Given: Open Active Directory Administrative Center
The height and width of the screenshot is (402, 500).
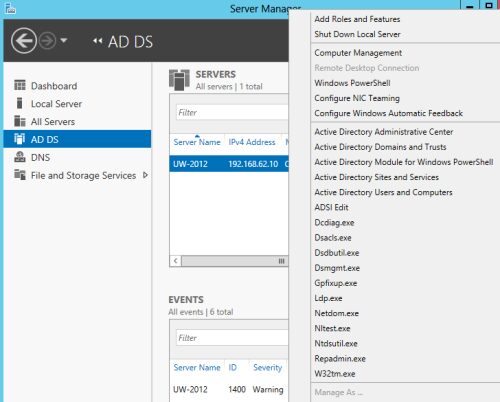Looking at the screenshot, I should [384, 132].
